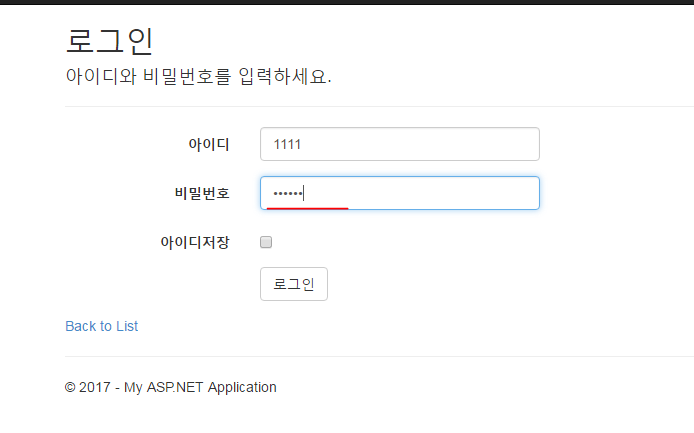Viewport: 694px width, 433px height.
Task: Focus the 비밀번호 password field
Action: [400, 193]
